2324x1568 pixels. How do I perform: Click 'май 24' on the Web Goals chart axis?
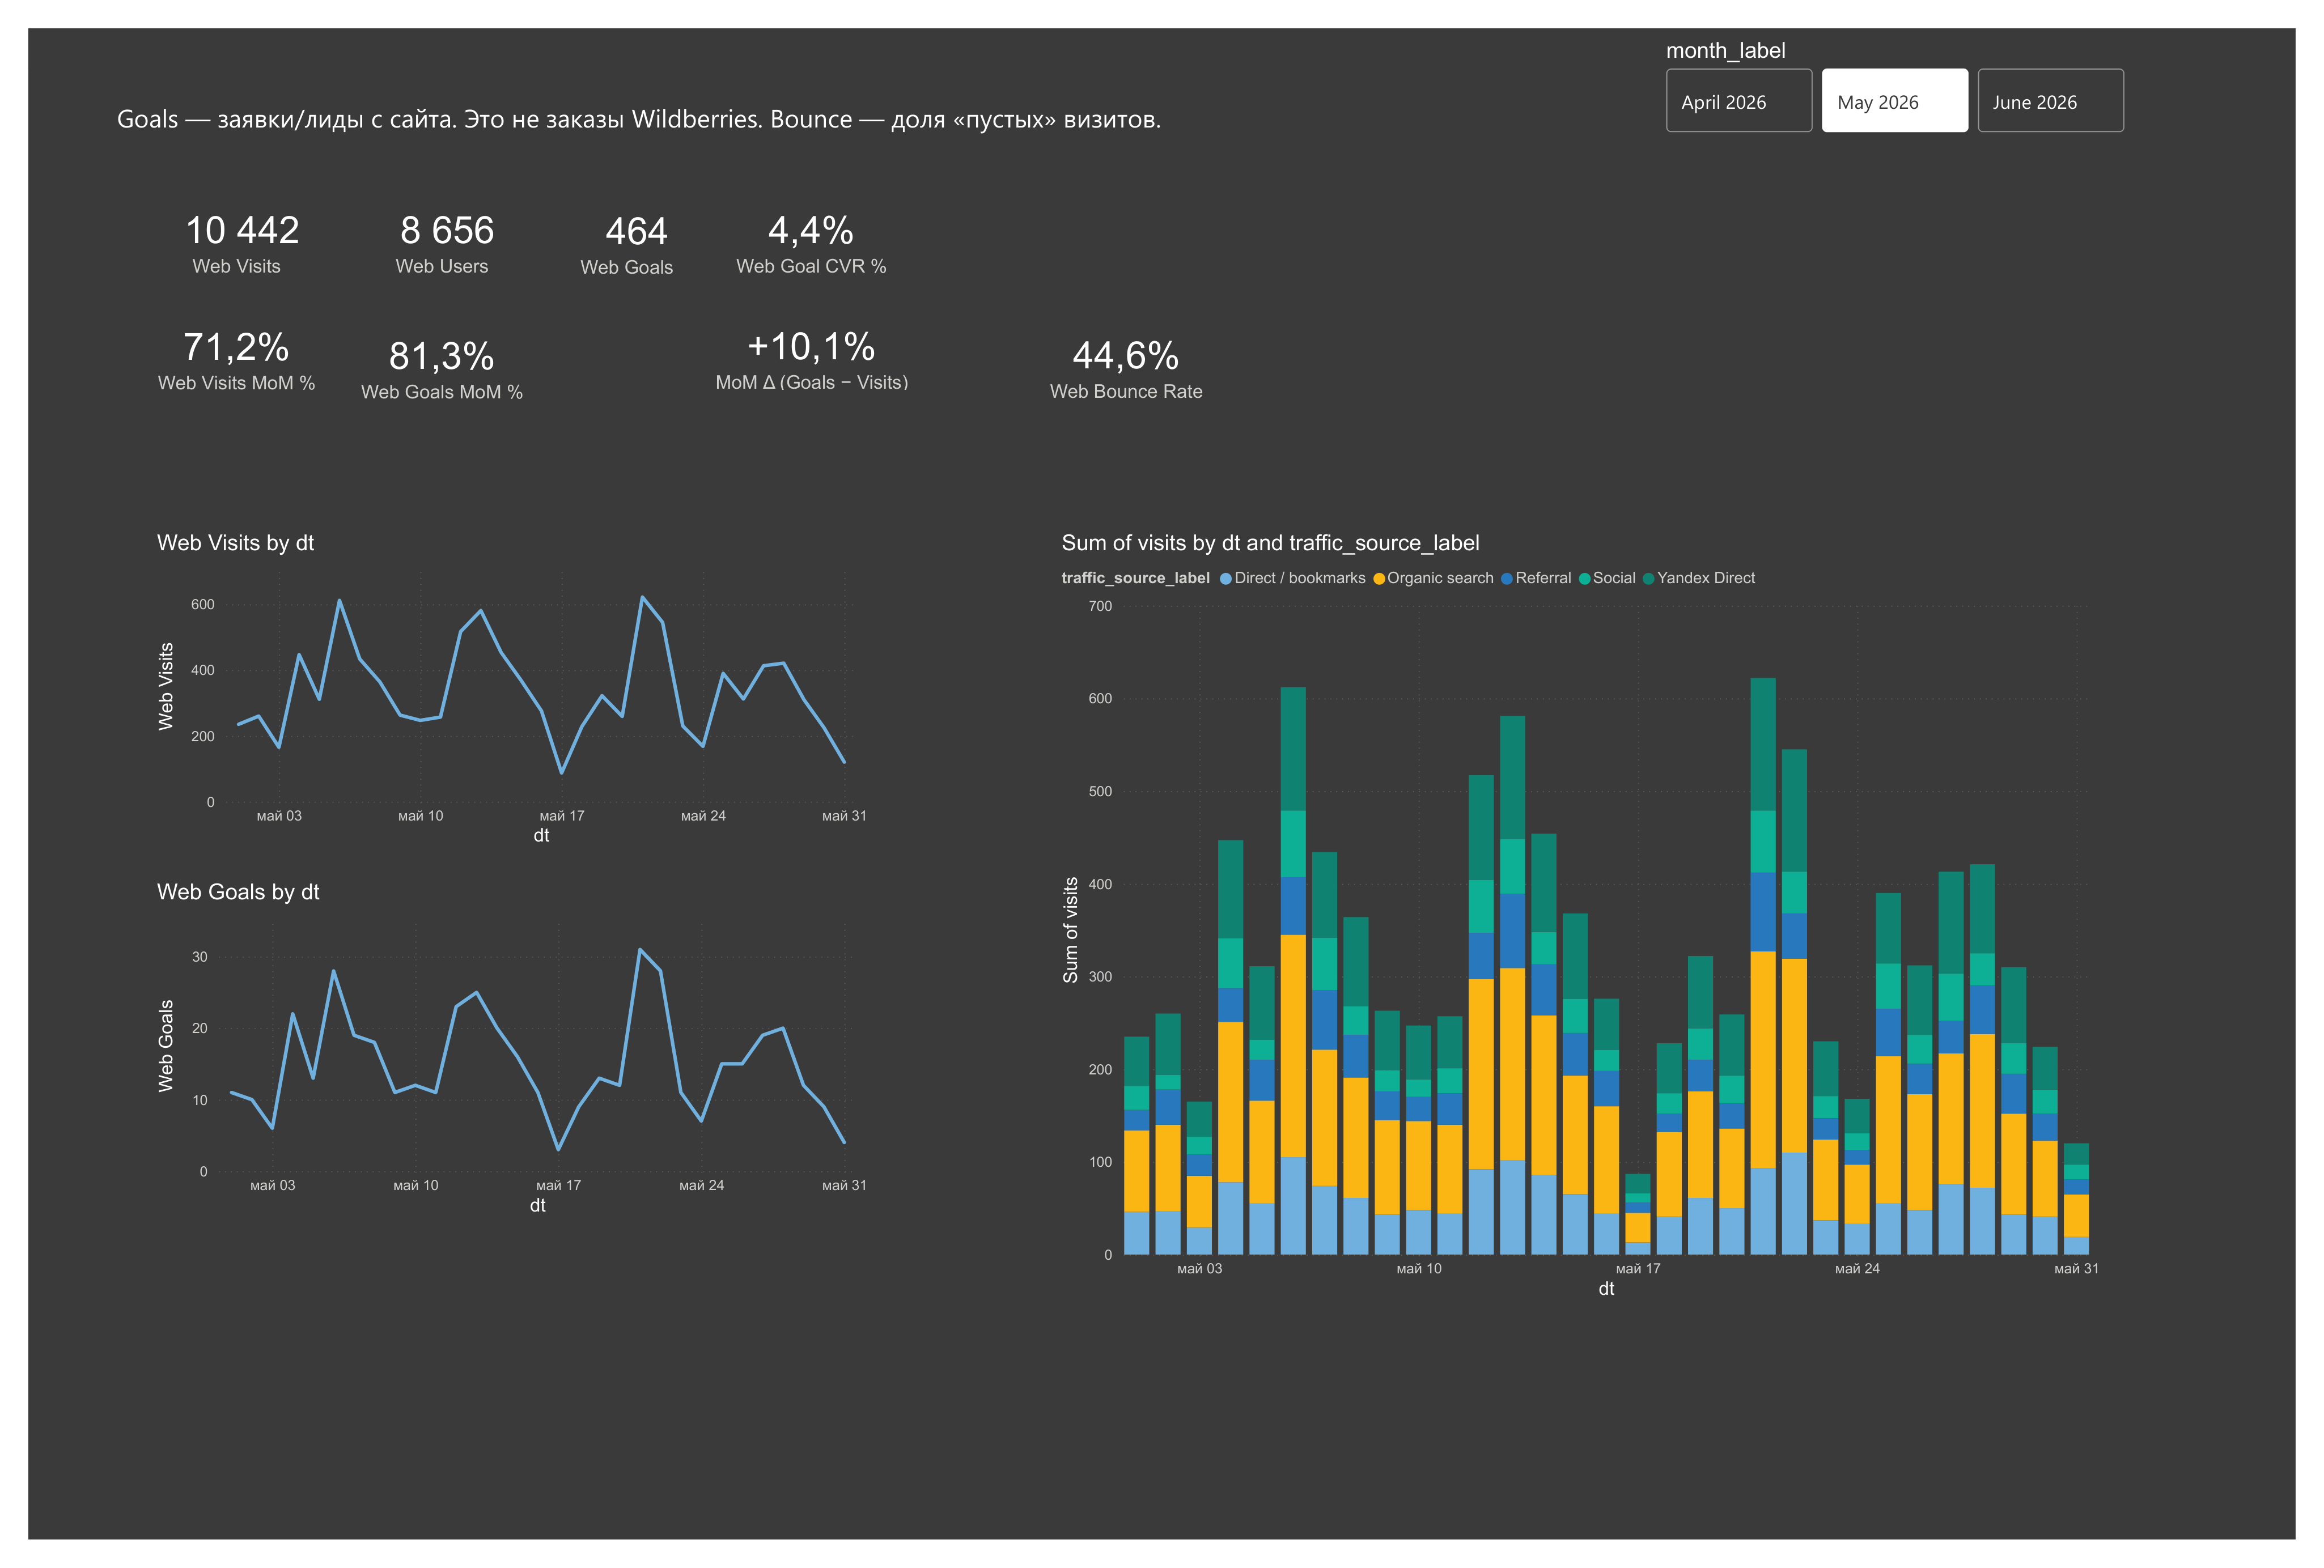point(701,1185)
